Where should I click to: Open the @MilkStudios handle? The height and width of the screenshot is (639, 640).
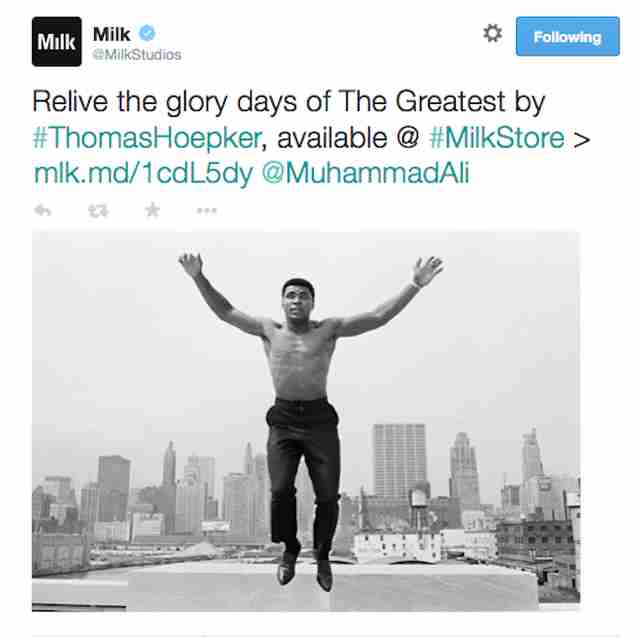coord(137,55)
